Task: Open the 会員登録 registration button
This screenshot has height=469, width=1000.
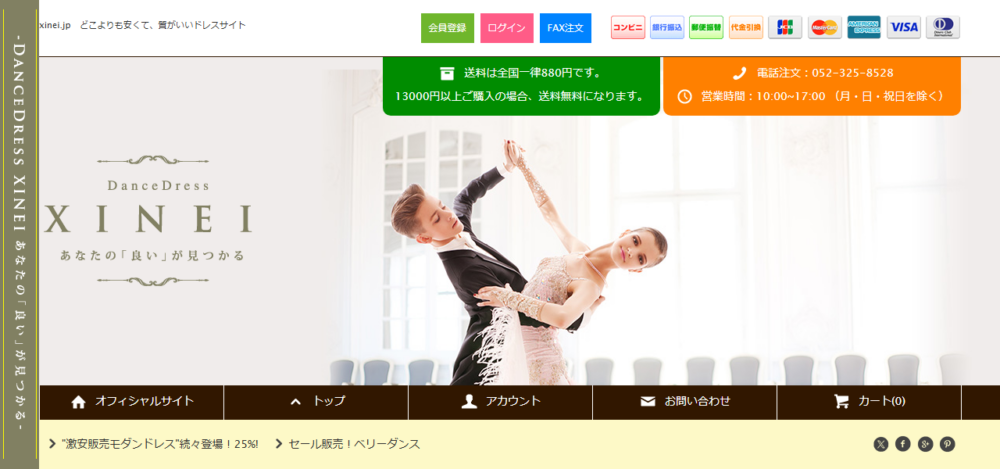Action: click(447, 28)
